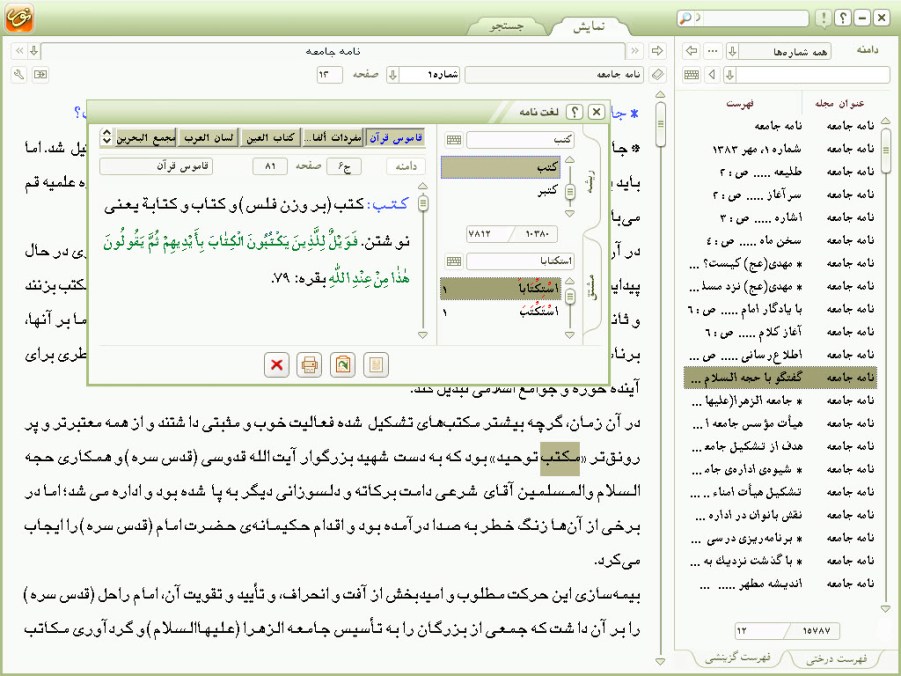Click the dictionary text scrollbar thumb
Screen dimensions: 901x676
click(x=423, y=203)
